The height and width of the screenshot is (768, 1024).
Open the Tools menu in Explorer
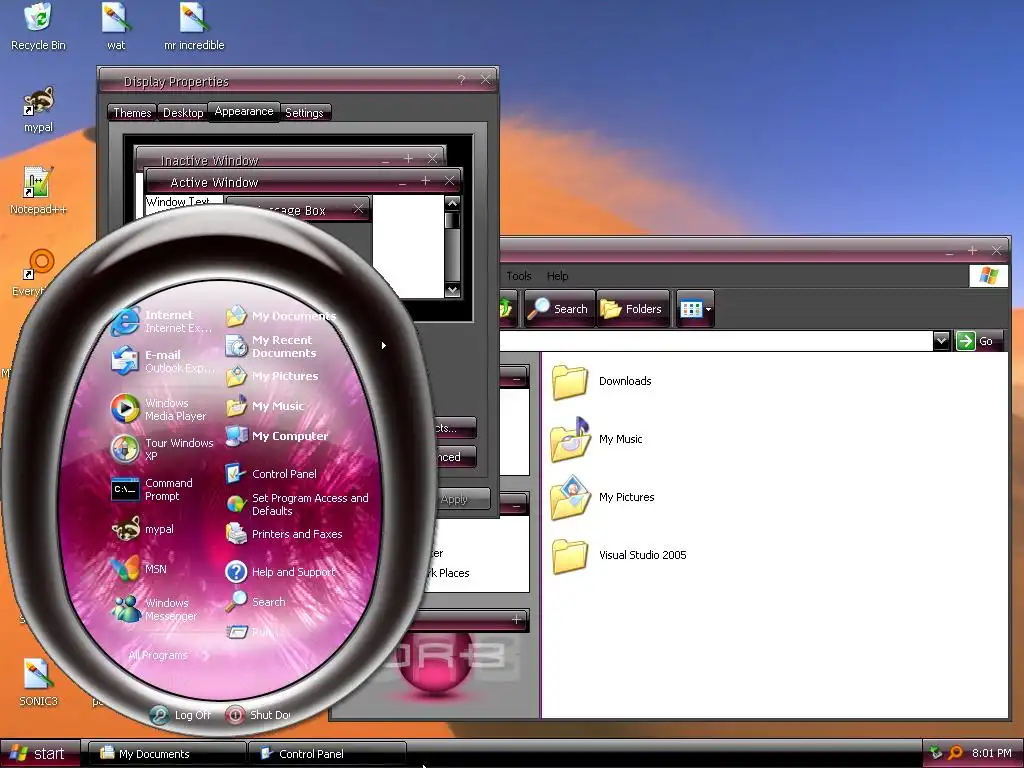tap(519, 276)
